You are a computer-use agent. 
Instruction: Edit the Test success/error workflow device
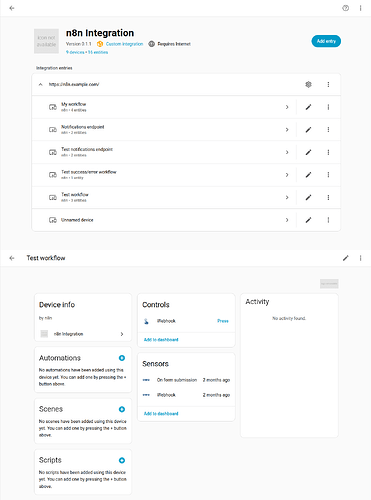(308, 175)
